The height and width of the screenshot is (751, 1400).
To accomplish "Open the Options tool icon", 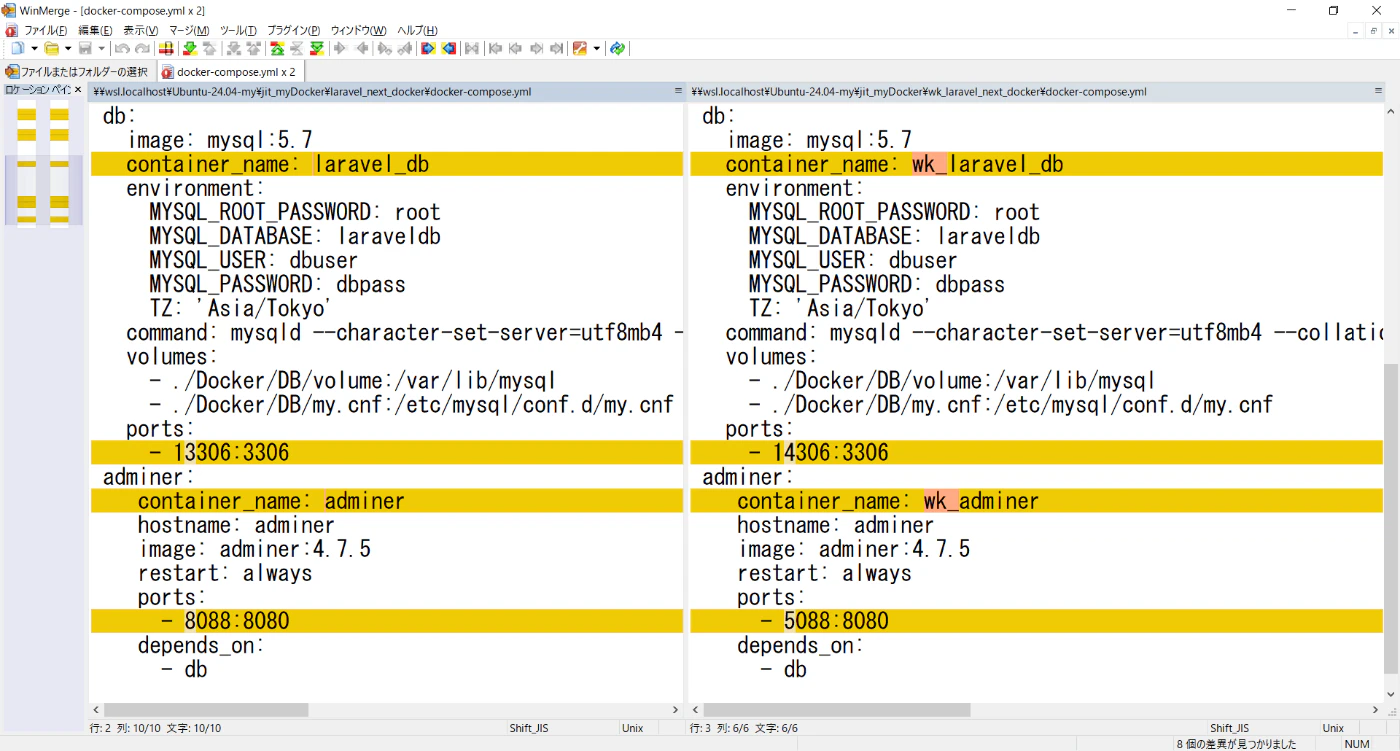I will pyautogui.click(x=579, y=48).
